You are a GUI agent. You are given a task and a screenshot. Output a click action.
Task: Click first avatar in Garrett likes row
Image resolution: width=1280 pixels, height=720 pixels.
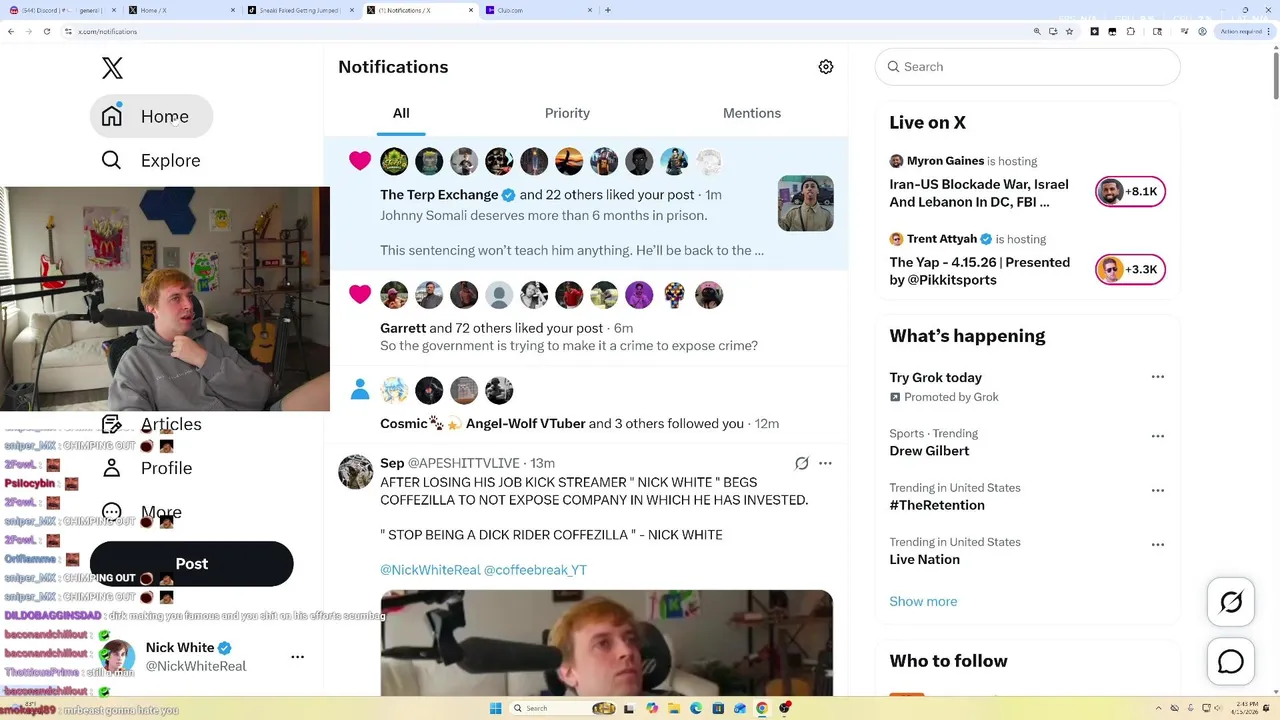coord(394,295)
